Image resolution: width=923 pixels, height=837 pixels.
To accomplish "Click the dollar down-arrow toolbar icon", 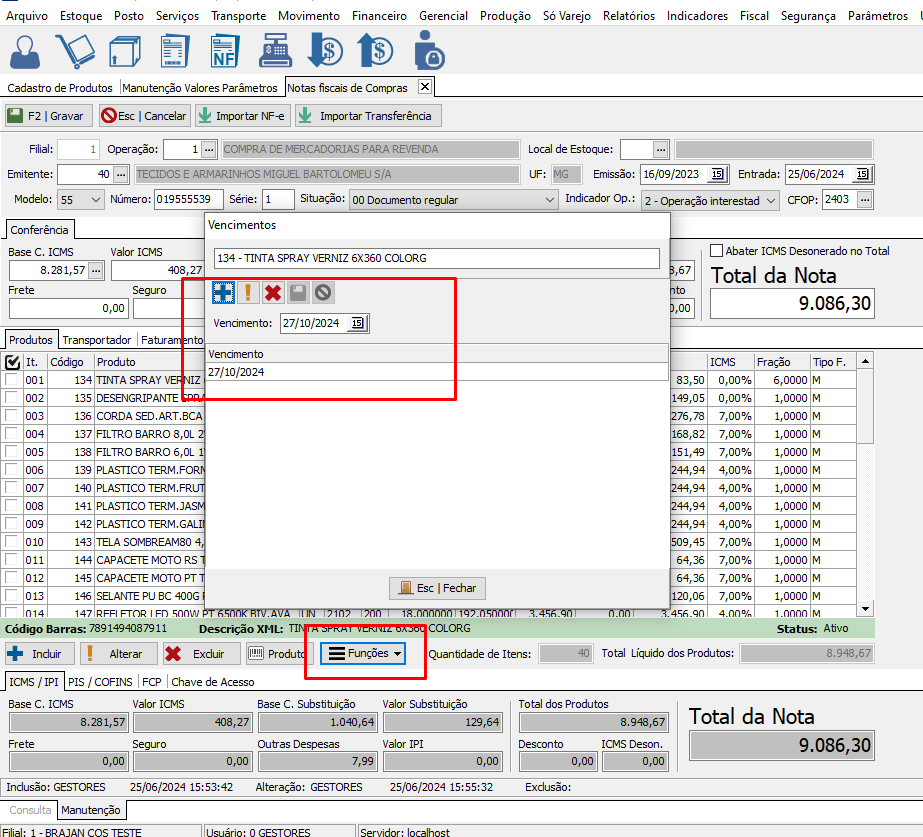I will 325,49.
